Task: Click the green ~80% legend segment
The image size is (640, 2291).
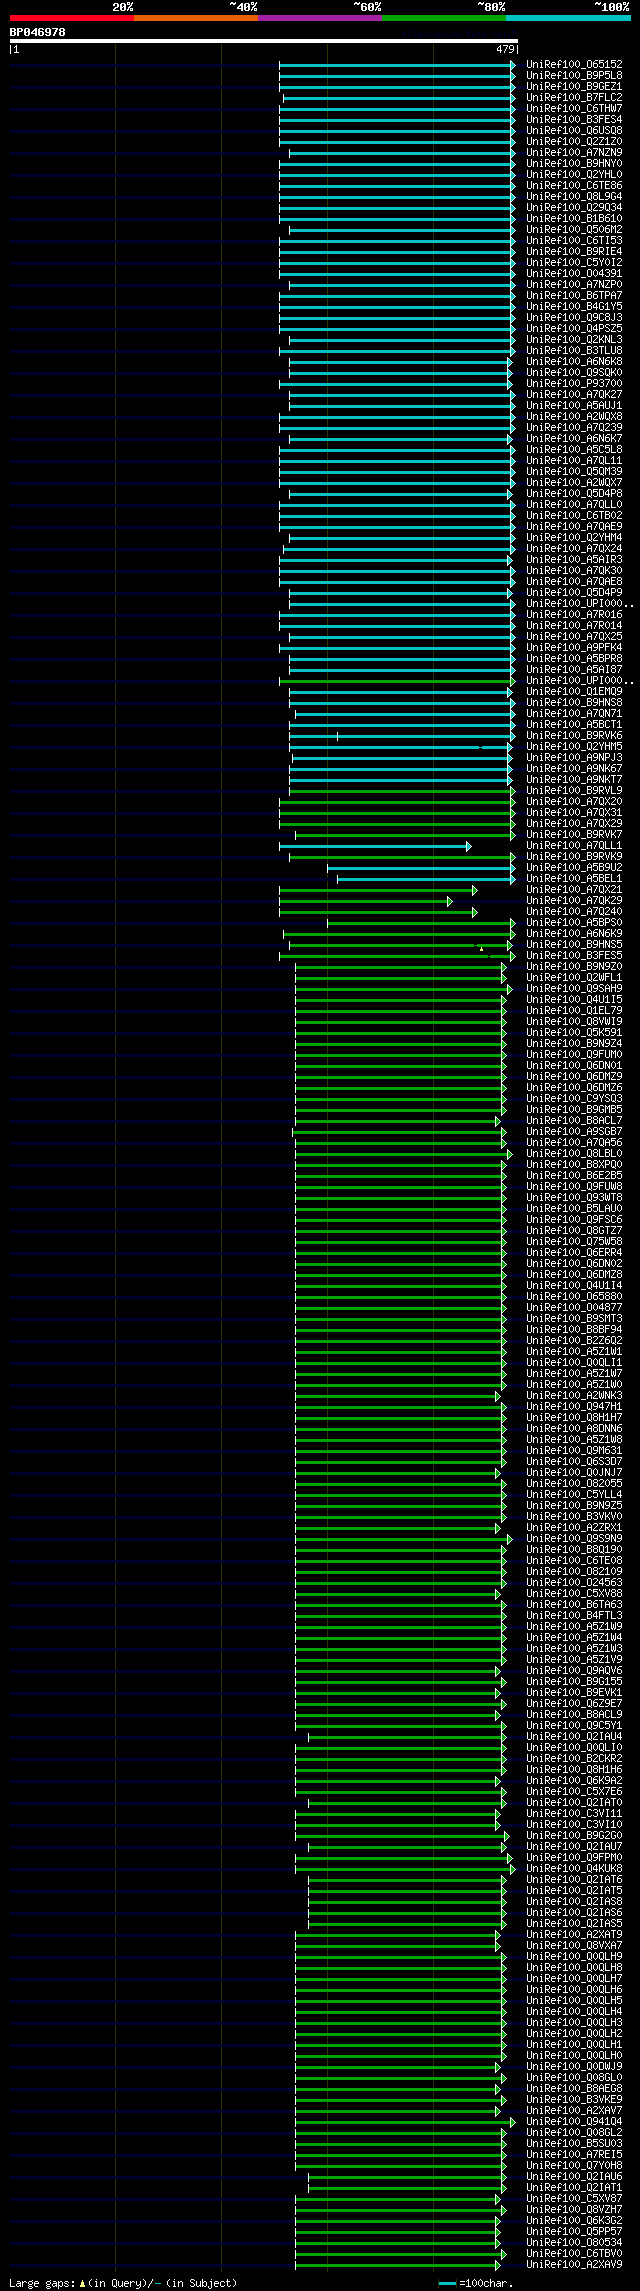Action: tap(444, 18)
